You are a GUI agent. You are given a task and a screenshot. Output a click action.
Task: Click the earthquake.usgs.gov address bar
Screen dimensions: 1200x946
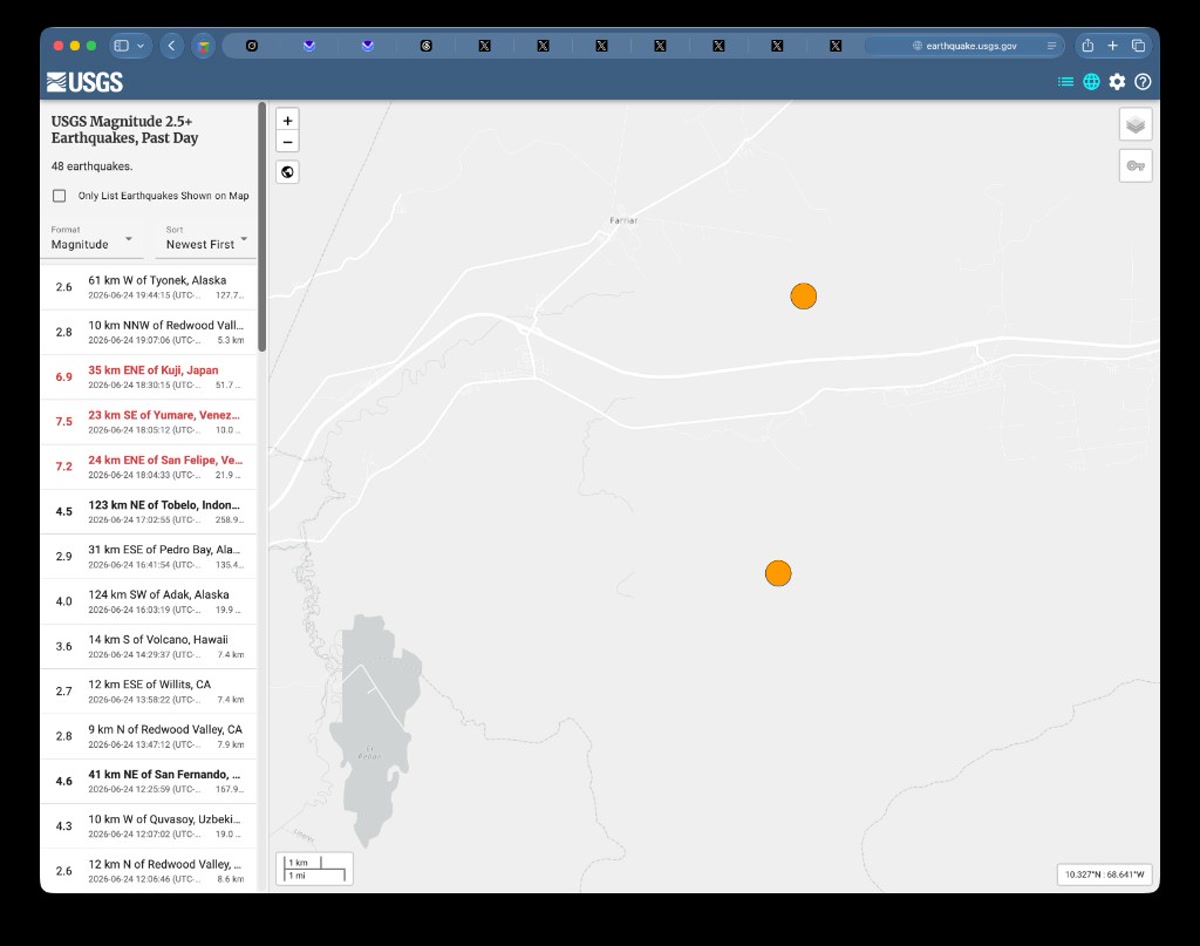[x=965, y=46]
